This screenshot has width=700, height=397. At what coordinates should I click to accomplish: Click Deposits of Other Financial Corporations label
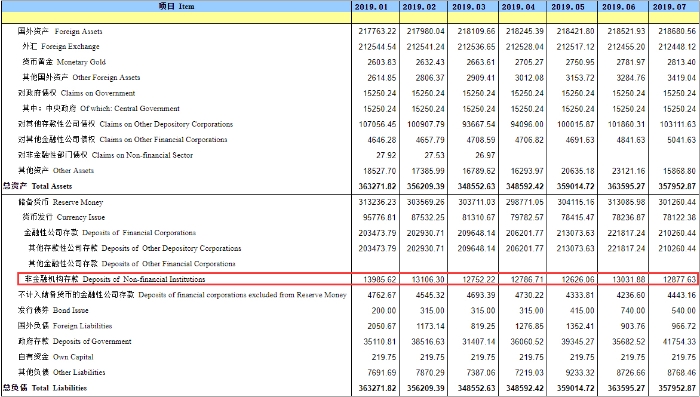(132, 263)
